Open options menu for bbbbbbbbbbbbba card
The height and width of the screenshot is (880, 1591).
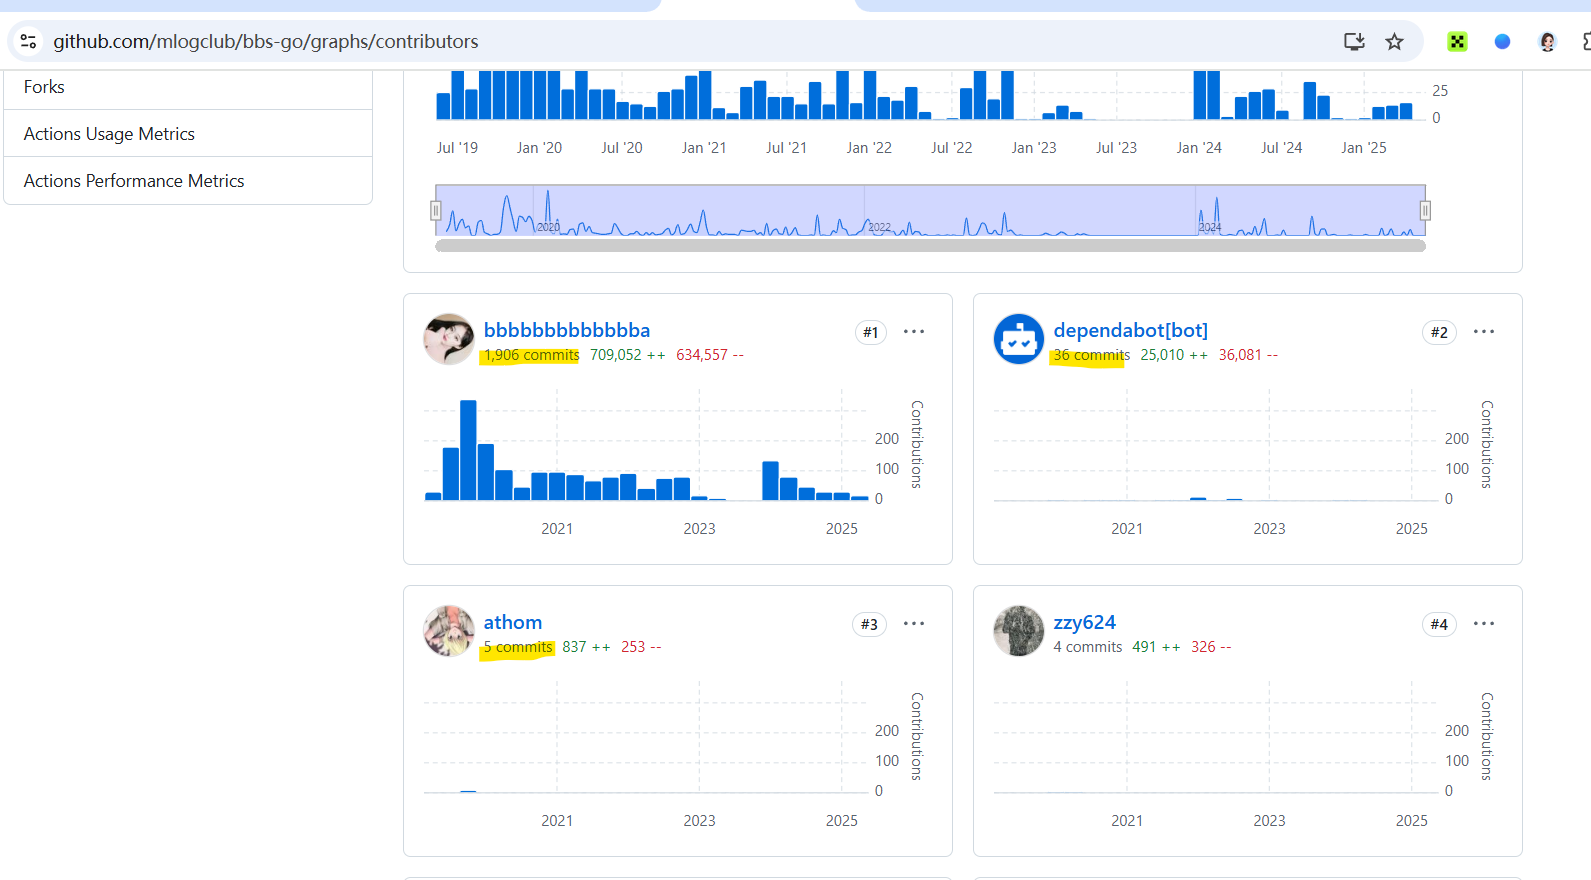(x=914, y=331)
